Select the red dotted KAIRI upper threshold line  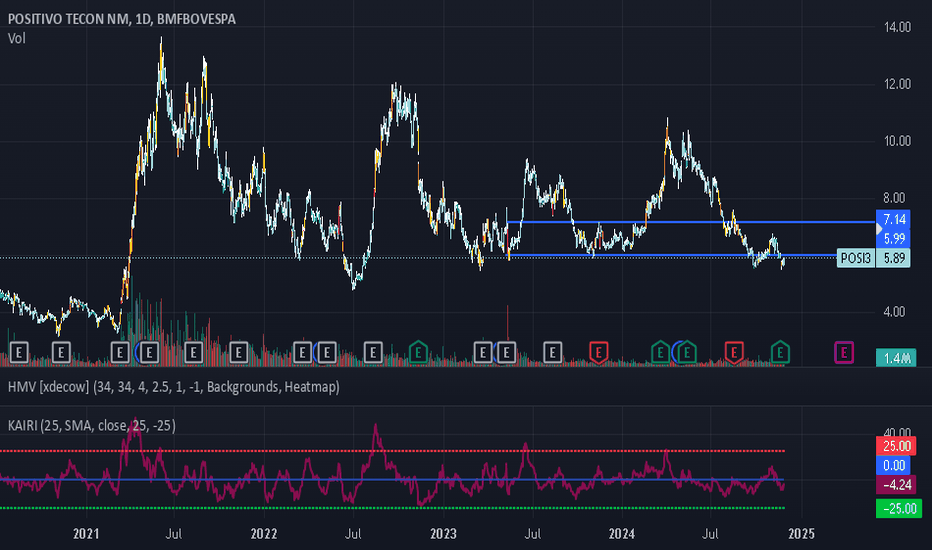[x=392, y=451]
